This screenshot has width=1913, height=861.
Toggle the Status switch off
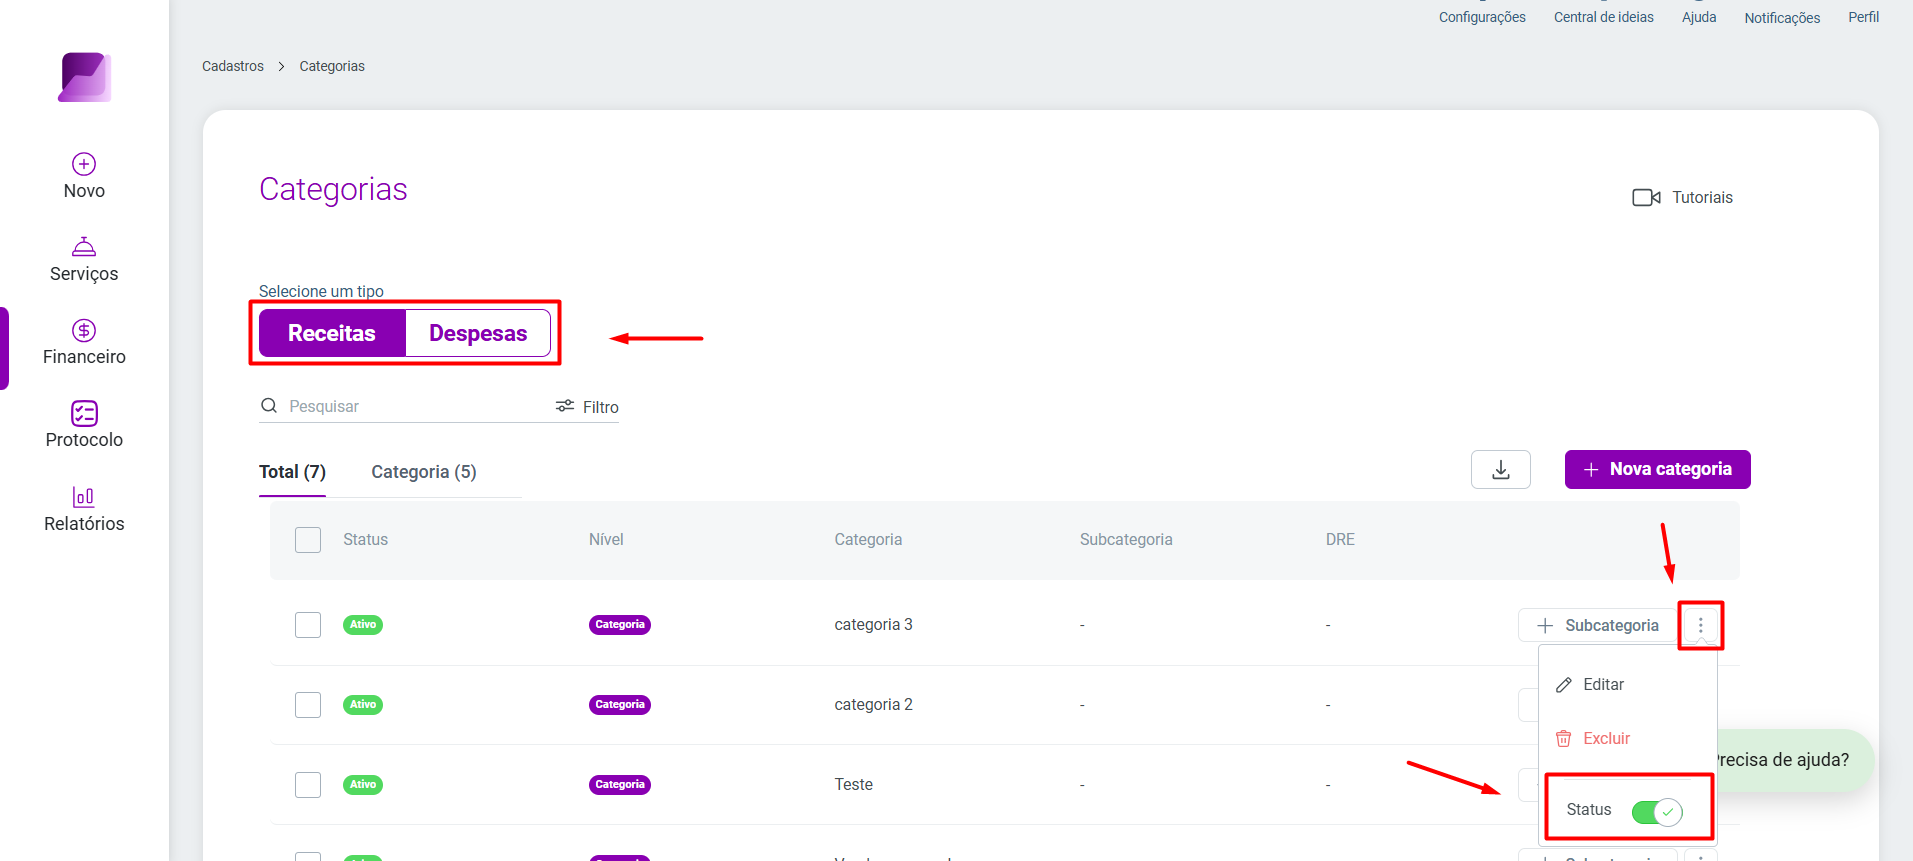[x=1656, y=811]
